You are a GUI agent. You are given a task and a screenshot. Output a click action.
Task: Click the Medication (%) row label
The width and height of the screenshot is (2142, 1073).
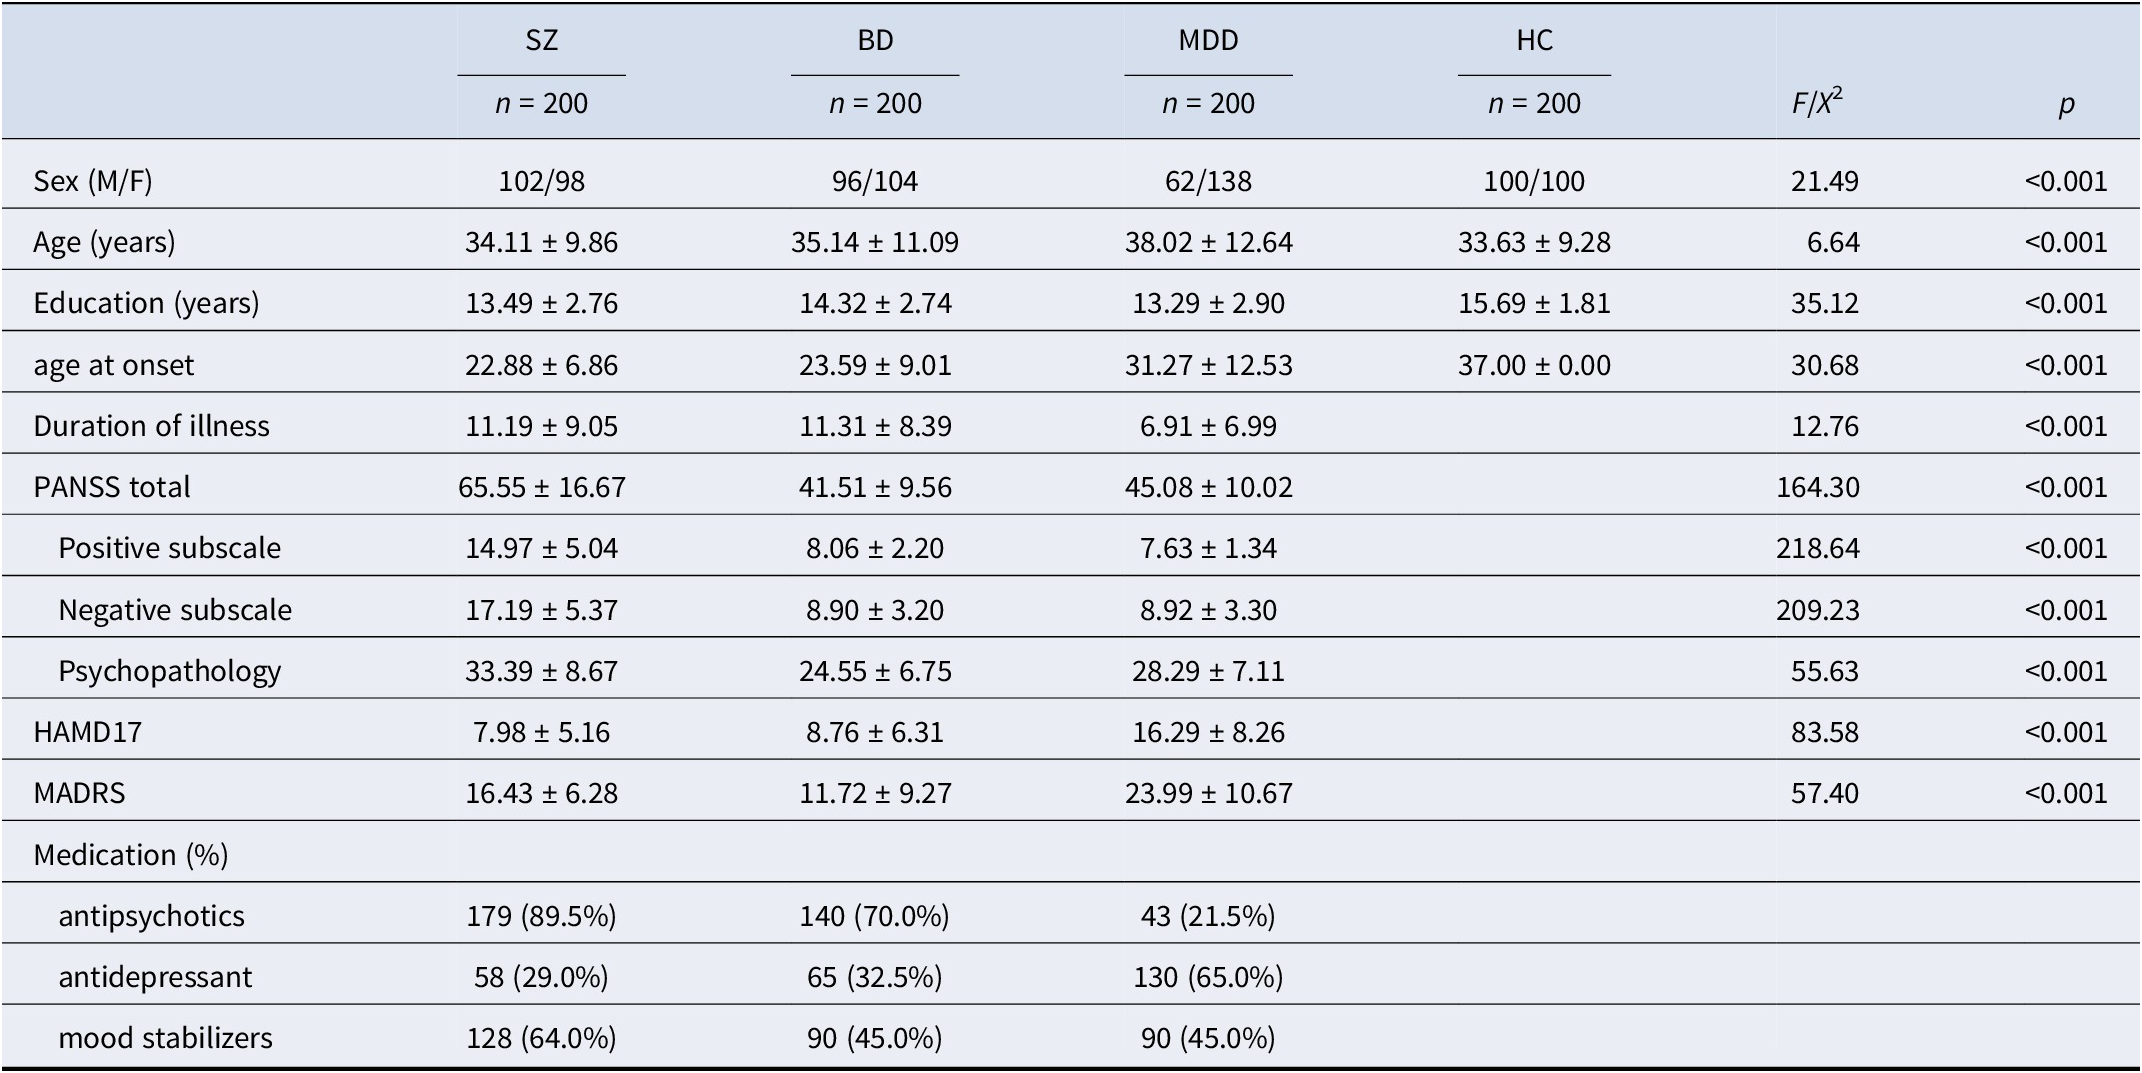click(x=131, y=855)
